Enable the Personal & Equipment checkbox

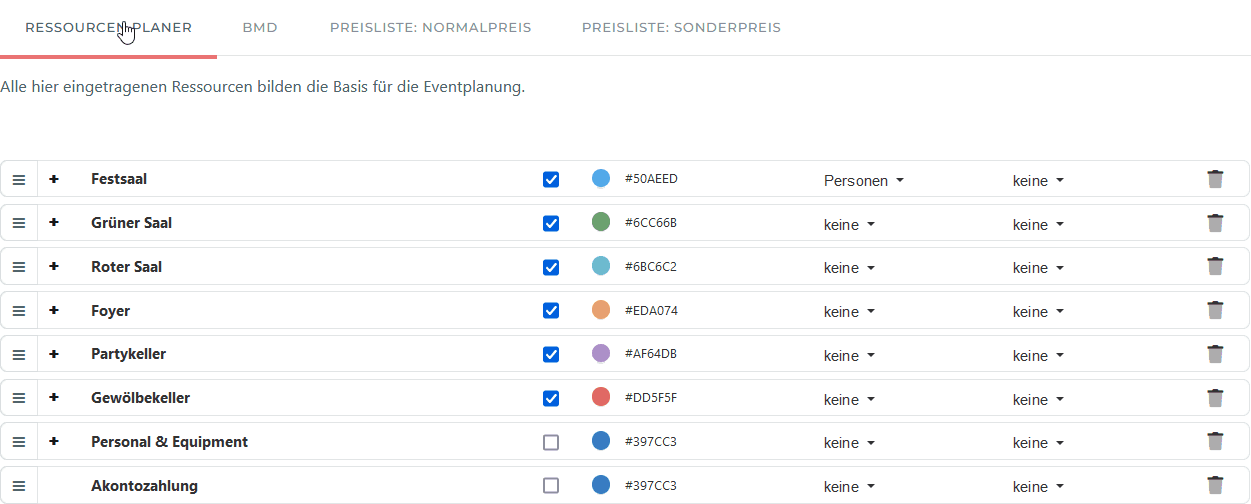click(x=551, y=442)
